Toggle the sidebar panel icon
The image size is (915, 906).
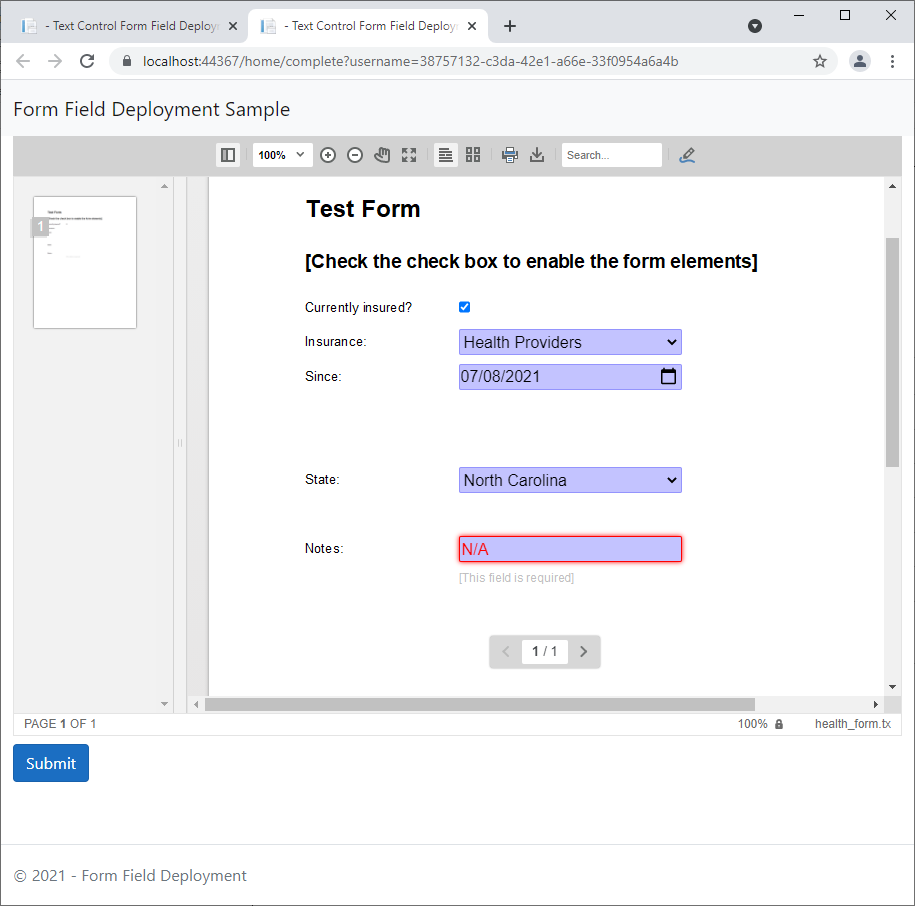(x=228, y=155)
